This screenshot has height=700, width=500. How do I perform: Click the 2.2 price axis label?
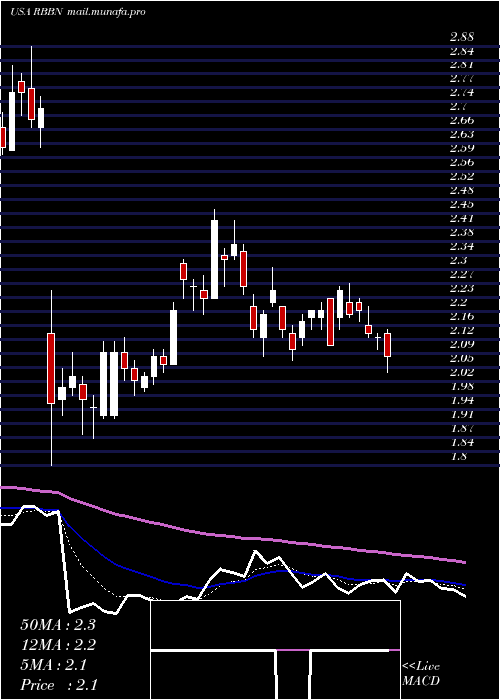(458, 302)
